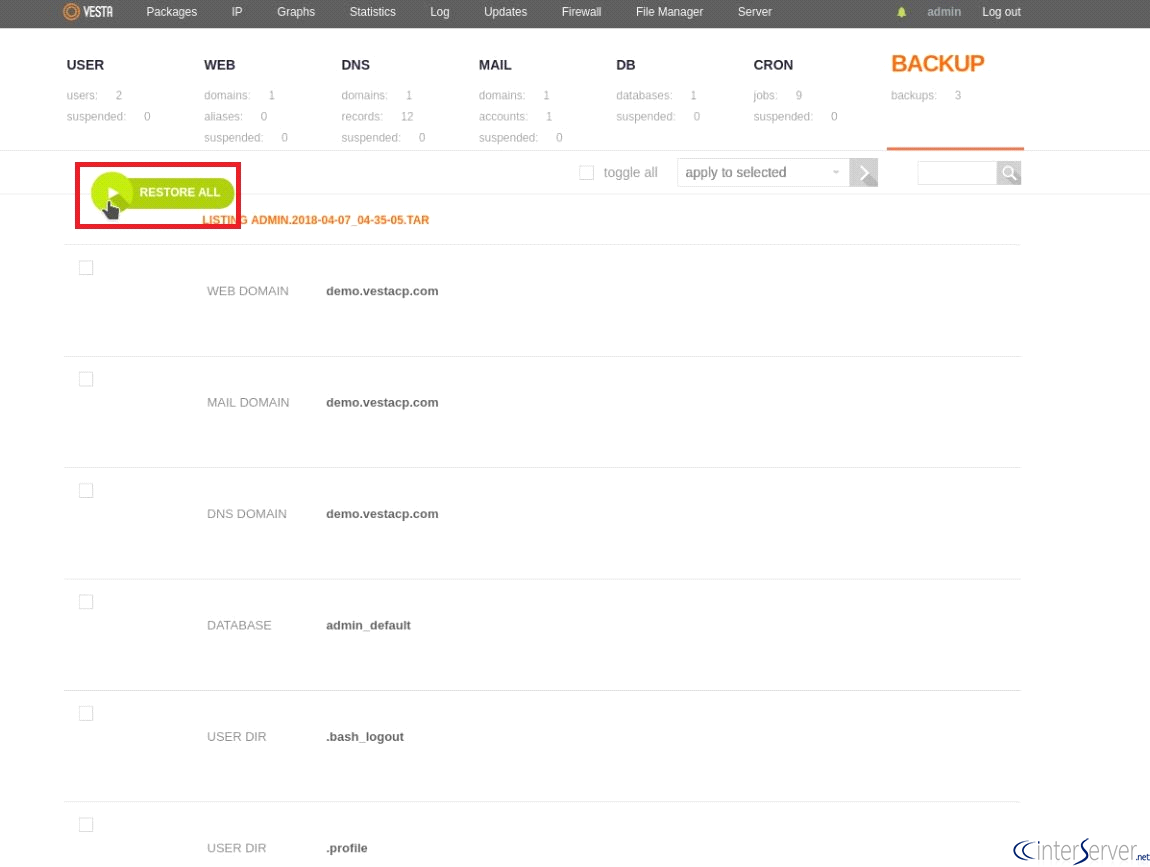Switch to the USER tab
The width and height of the screenshot is (1150, 867).
(85, 65)
